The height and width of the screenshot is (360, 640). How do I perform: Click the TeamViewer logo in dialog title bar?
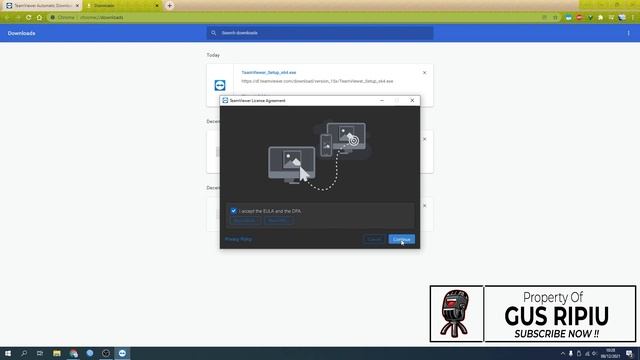click(x=225, y=100)
